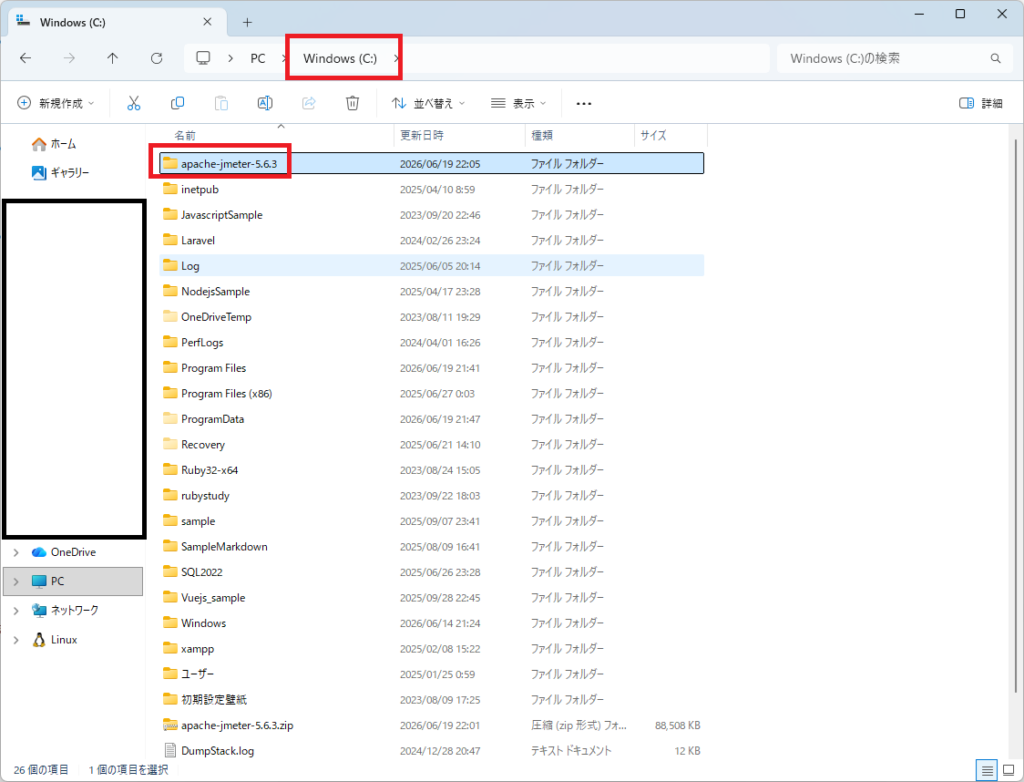1024x782 pixels.
Task: Click the chevron after Windows (C:) in address bar
Action: coord(396,58)
